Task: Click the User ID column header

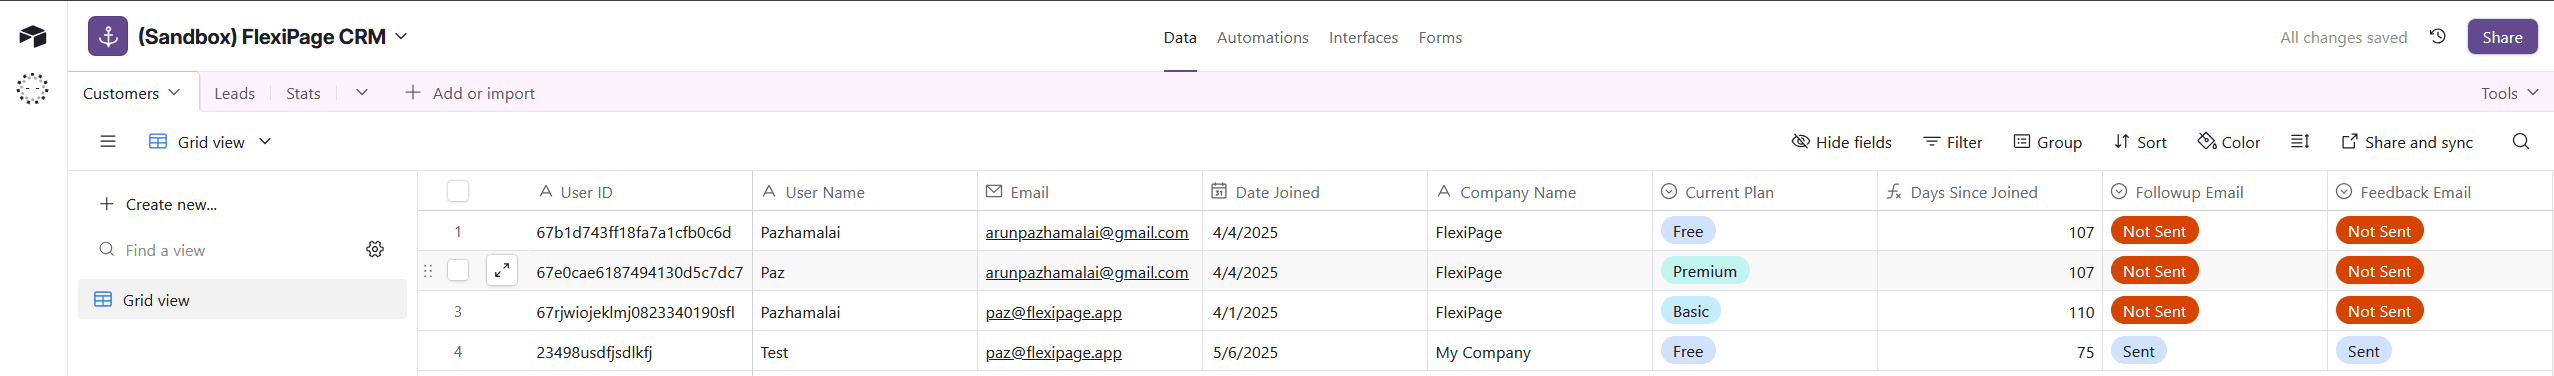Action: point(585,191)
